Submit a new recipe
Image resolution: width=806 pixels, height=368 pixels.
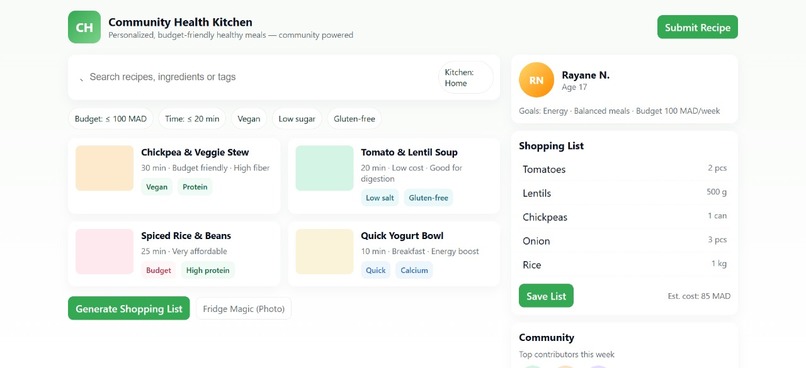pyautogui.click(x=697, y=27)
